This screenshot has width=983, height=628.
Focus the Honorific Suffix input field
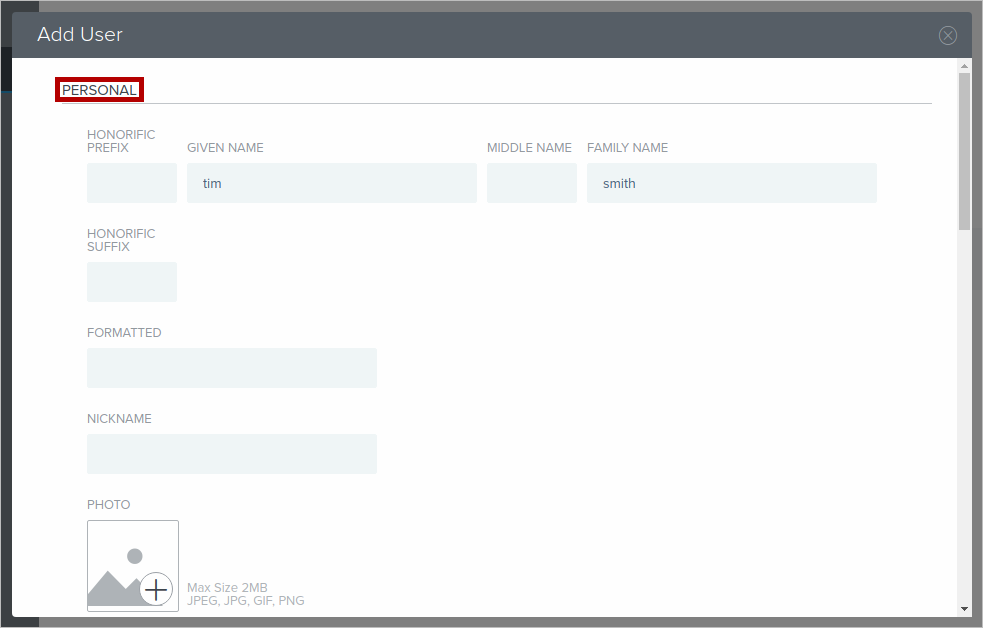tap(132, 282)
